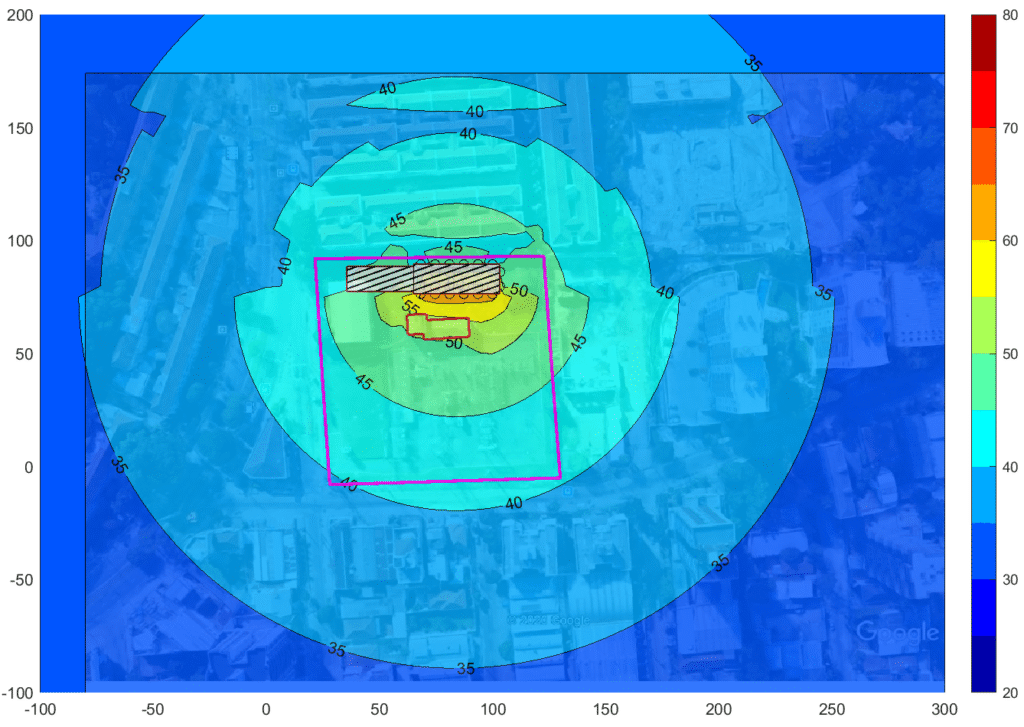Pick the orange colorbar band above 60
1024x727 pixels.
(984, 212)
